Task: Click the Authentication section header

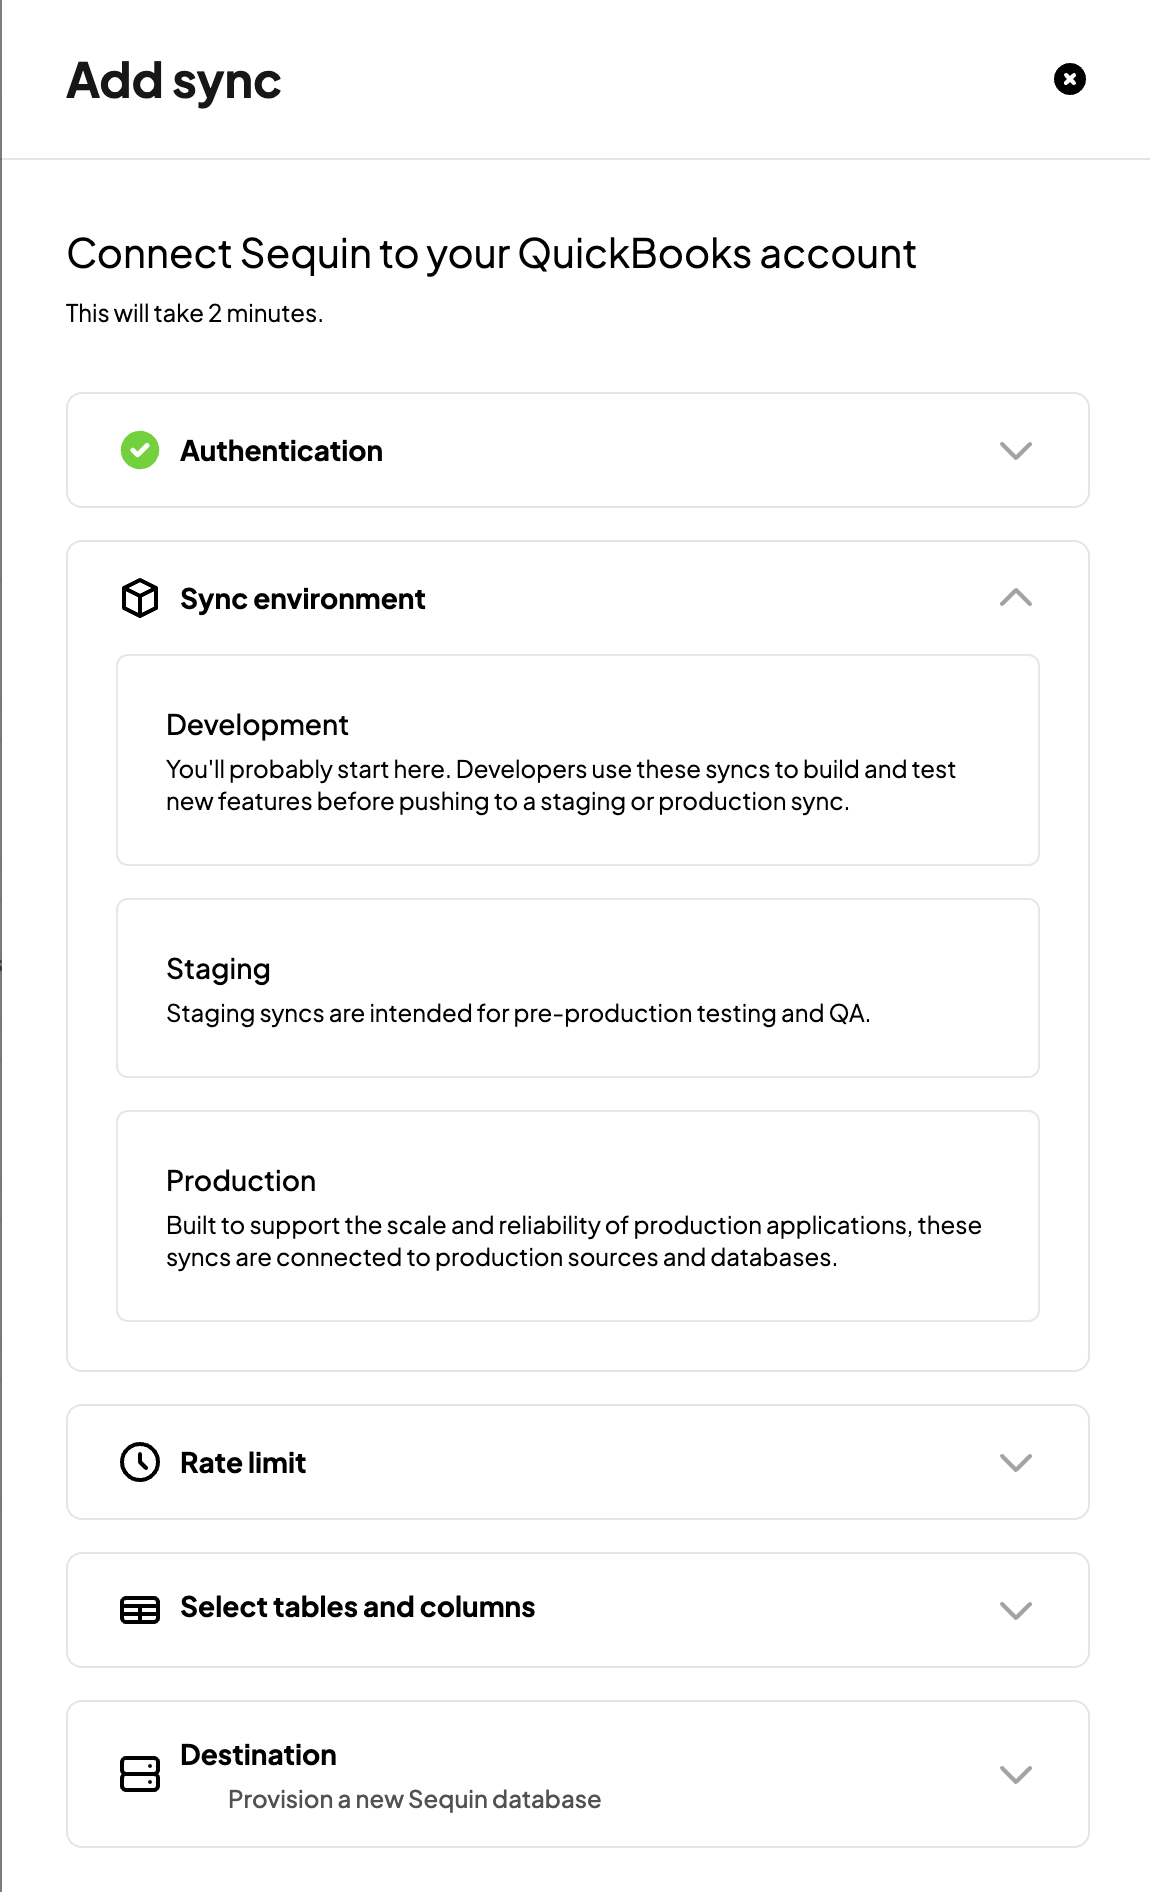Action: click(281, 451)
